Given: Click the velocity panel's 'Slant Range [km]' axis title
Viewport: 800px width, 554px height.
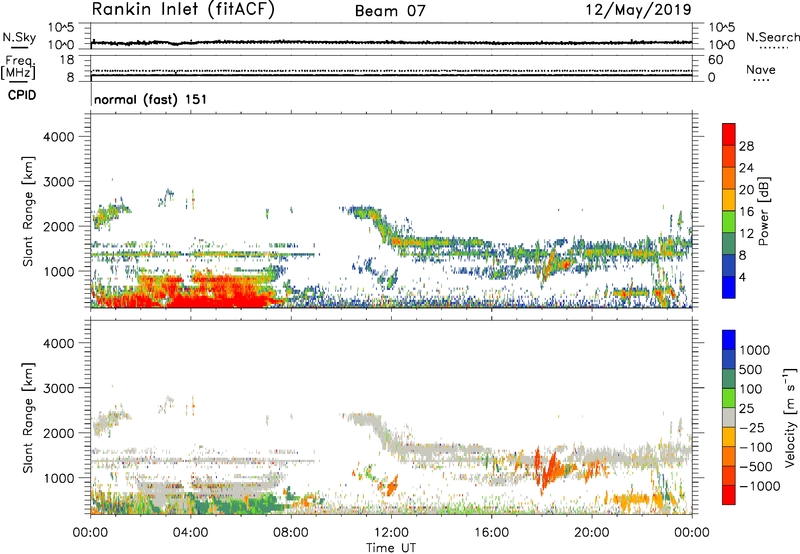Looking at the screenshot, I should click(x=28, y=417).
